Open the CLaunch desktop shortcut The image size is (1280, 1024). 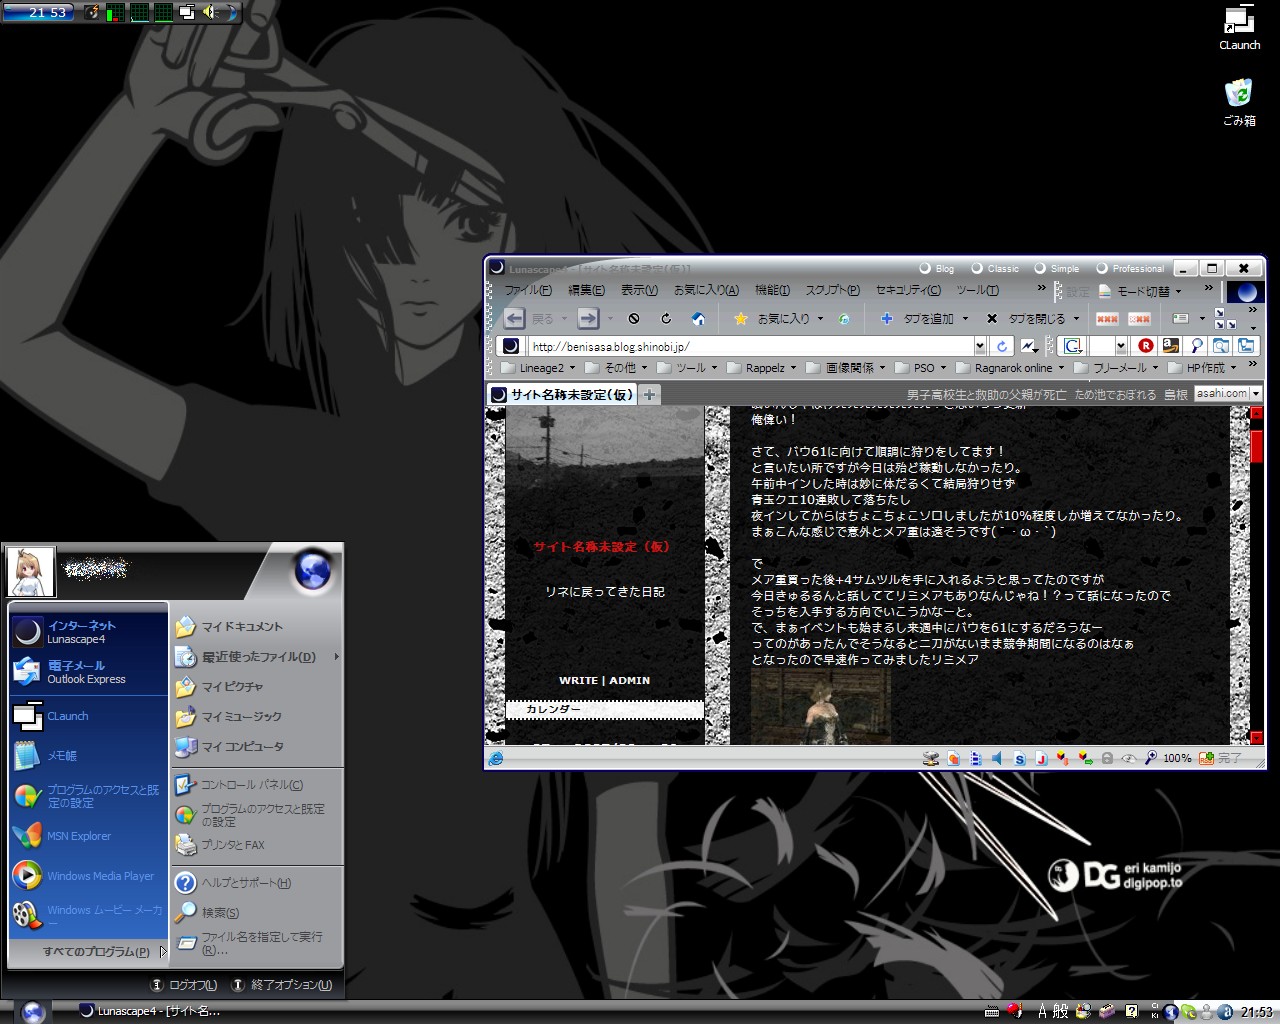tap(1239, 28)
